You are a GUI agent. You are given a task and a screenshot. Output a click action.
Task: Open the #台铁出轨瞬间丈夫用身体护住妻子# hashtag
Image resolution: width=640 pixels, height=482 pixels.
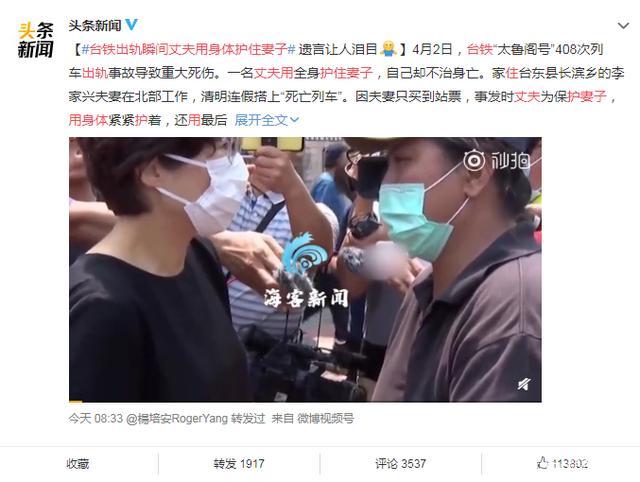click(x=188, y=49)
